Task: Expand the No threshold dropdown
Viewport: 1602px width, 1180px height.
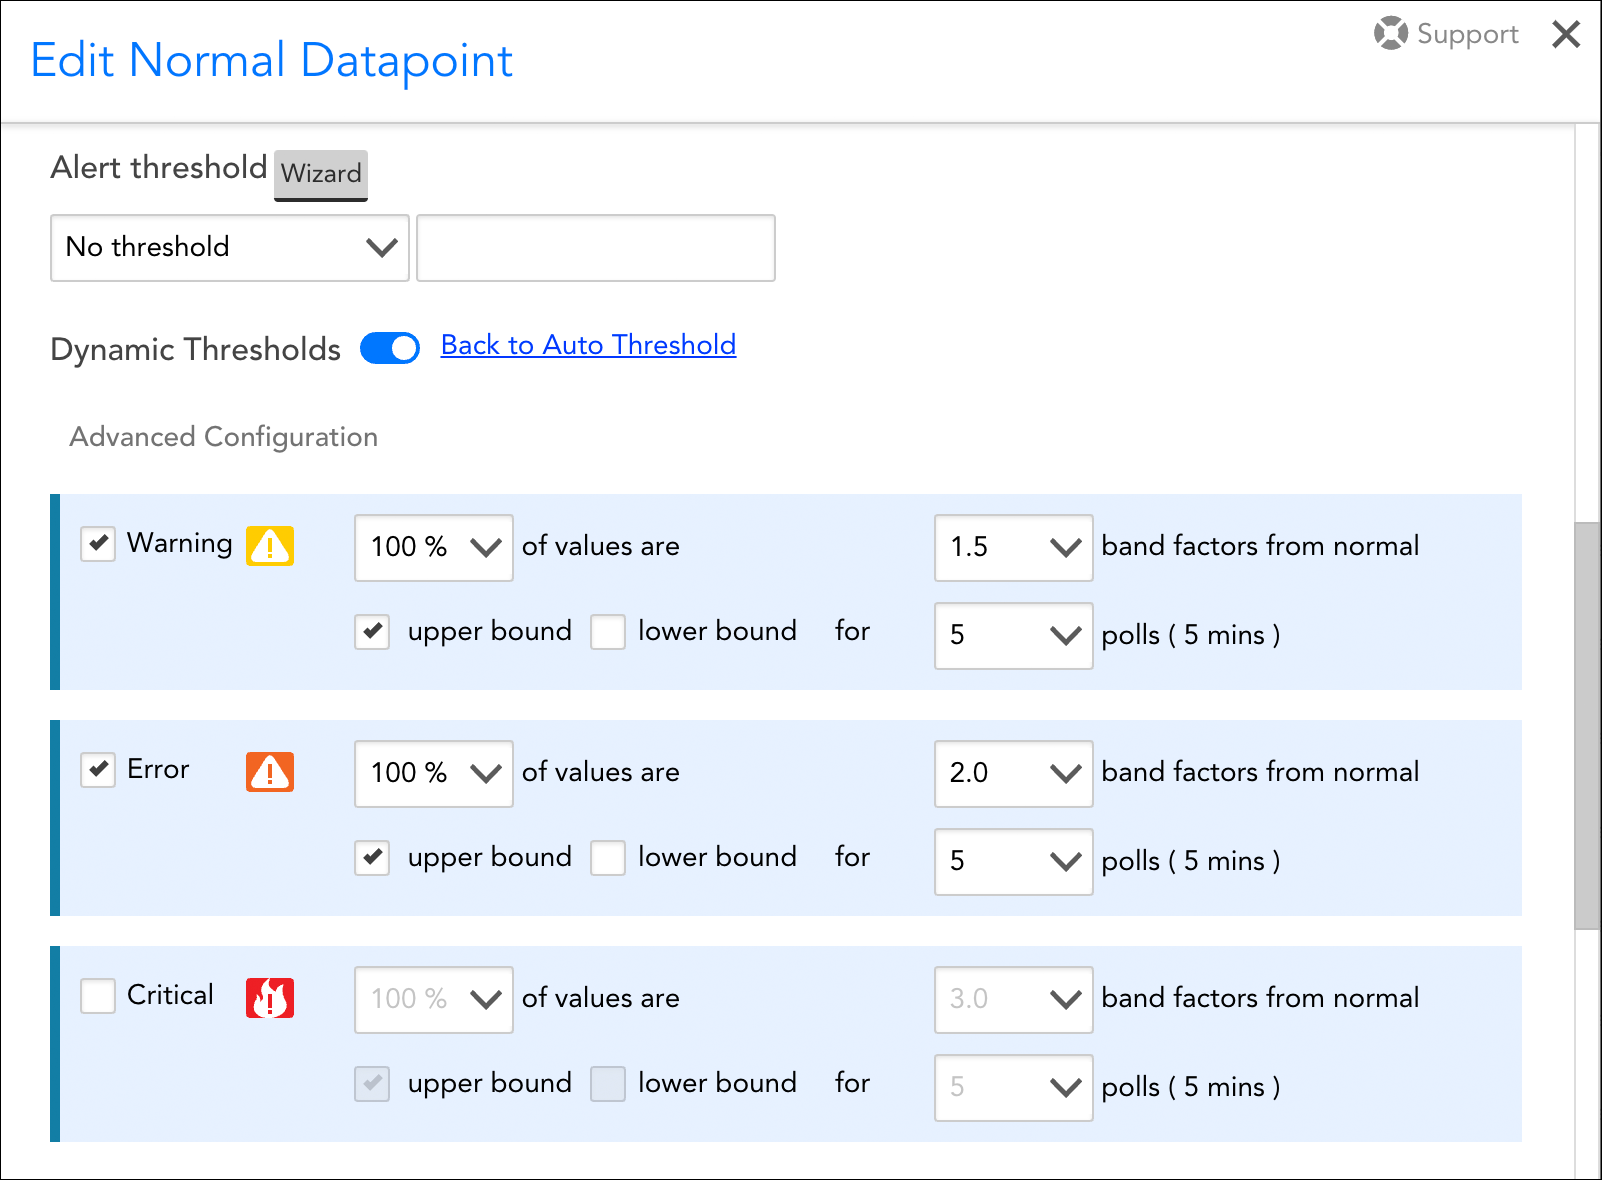Action: pyautogui.click(x=228, y=248)
